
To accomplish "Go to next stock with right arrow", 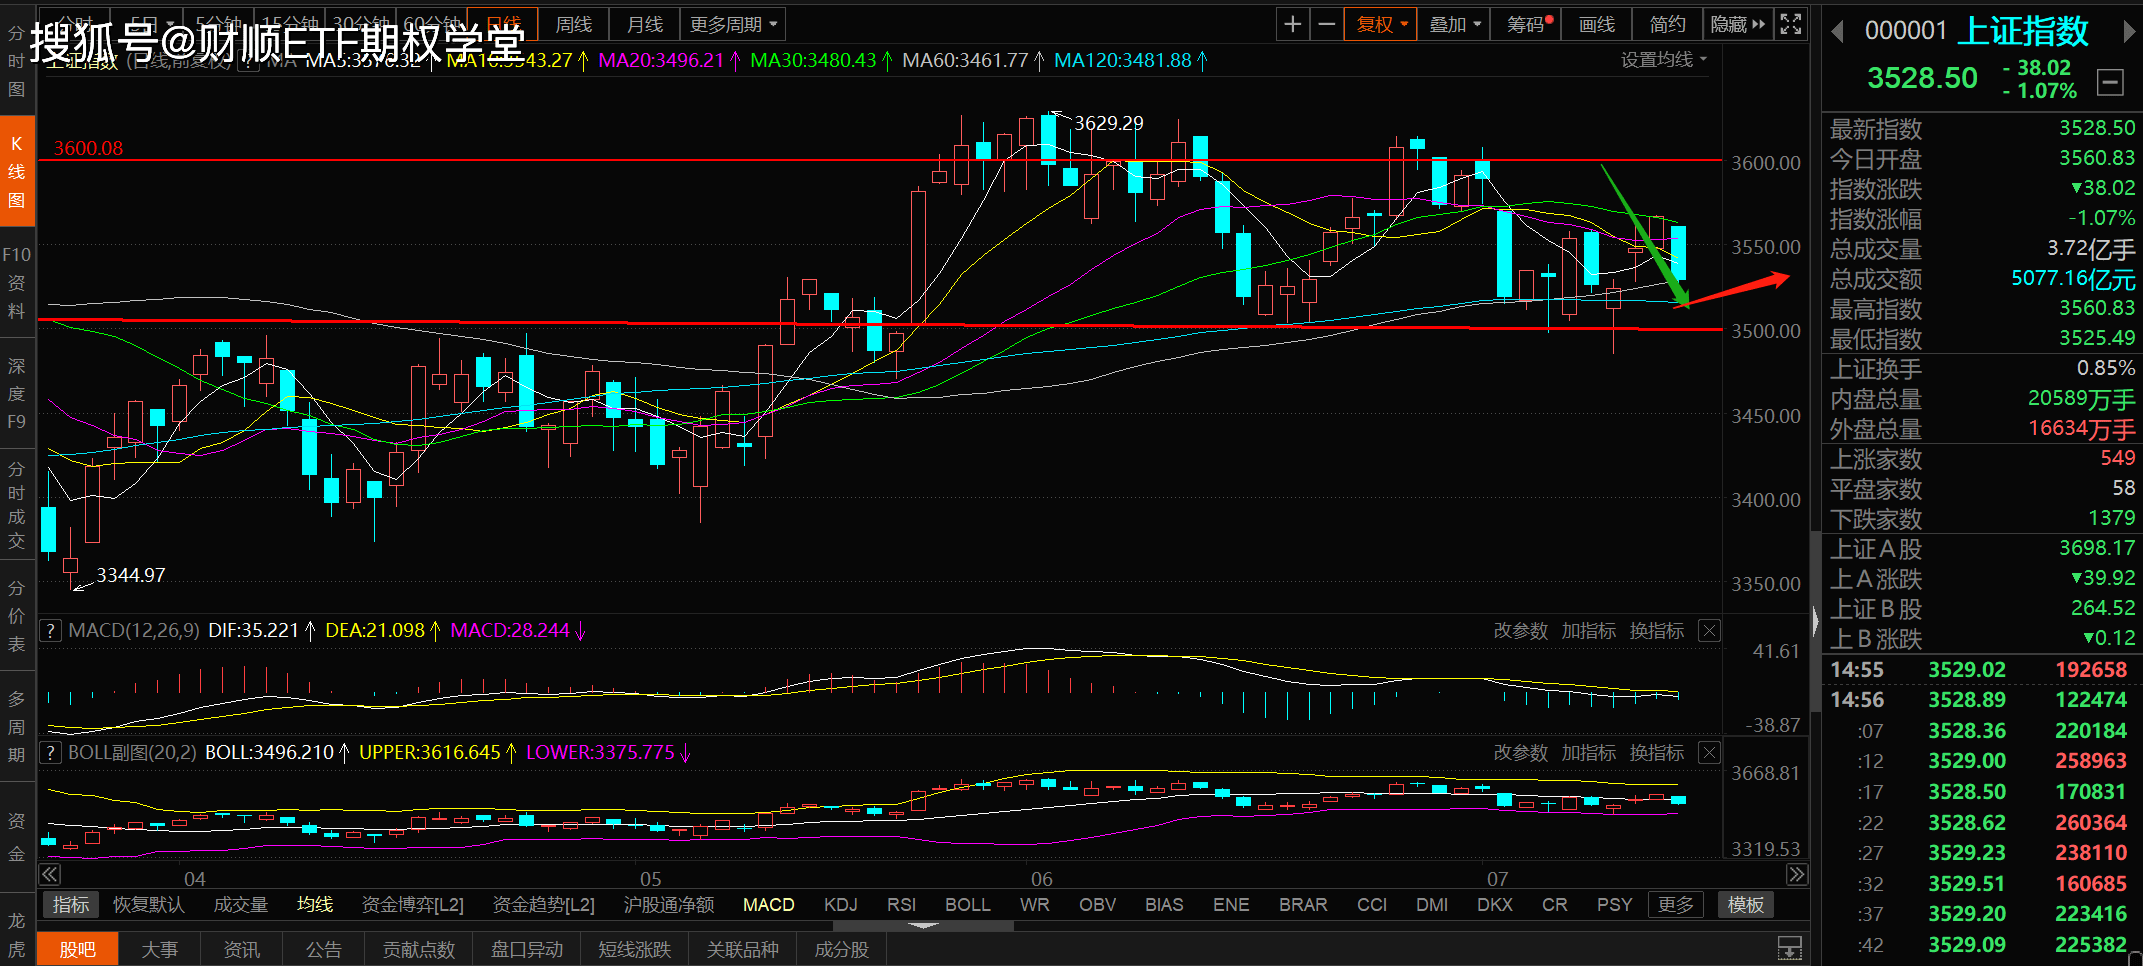I will tap(2129, 32).
